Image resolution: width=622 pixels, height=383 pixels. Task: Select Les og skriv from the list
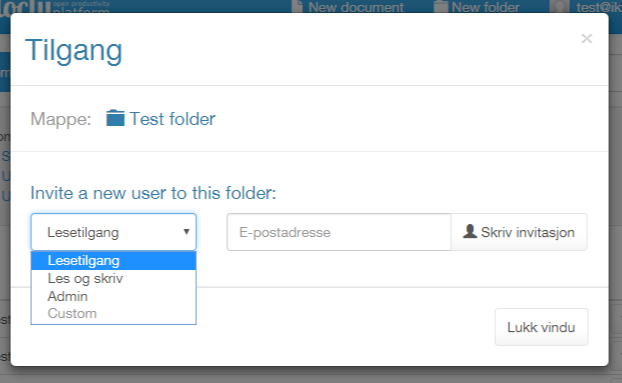pos(113,278)
